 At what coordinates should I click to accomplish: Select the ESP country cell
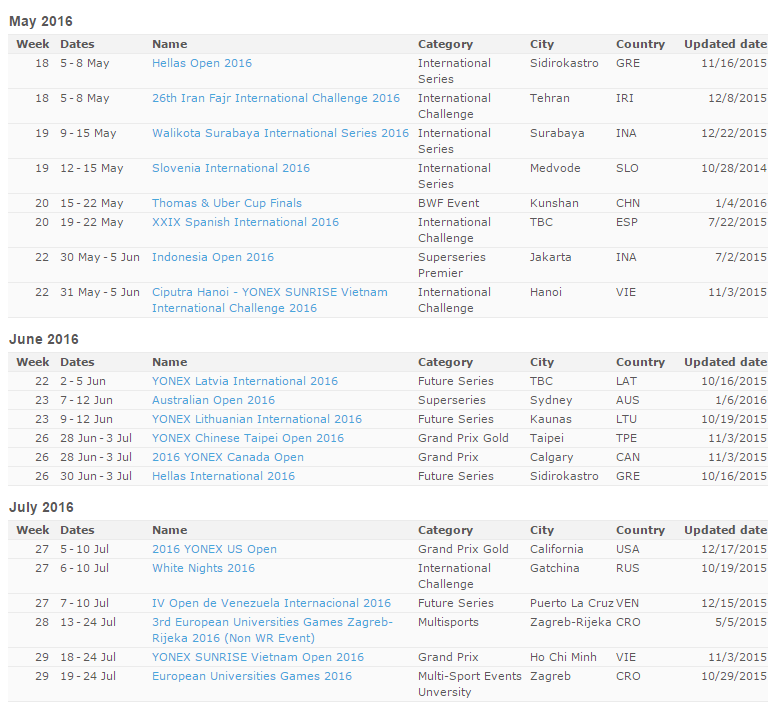[x=627, y=222]
